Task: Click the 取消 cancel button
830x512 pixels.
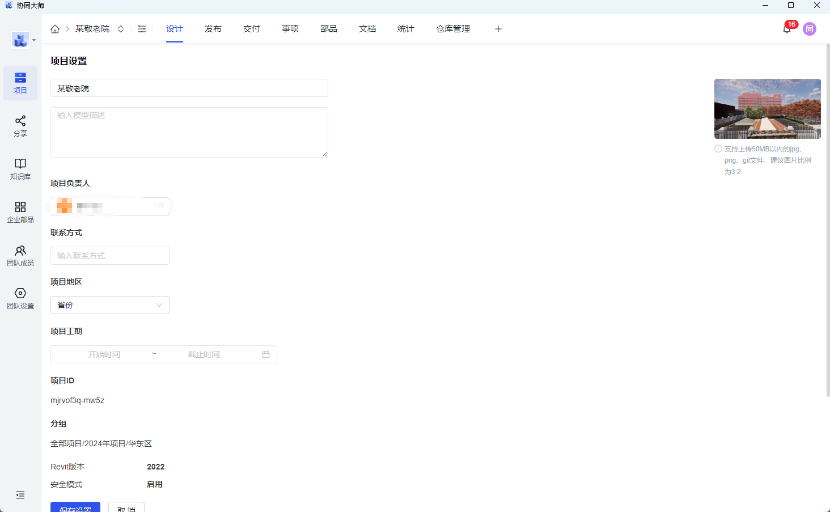Action: [x=126, y=507]
